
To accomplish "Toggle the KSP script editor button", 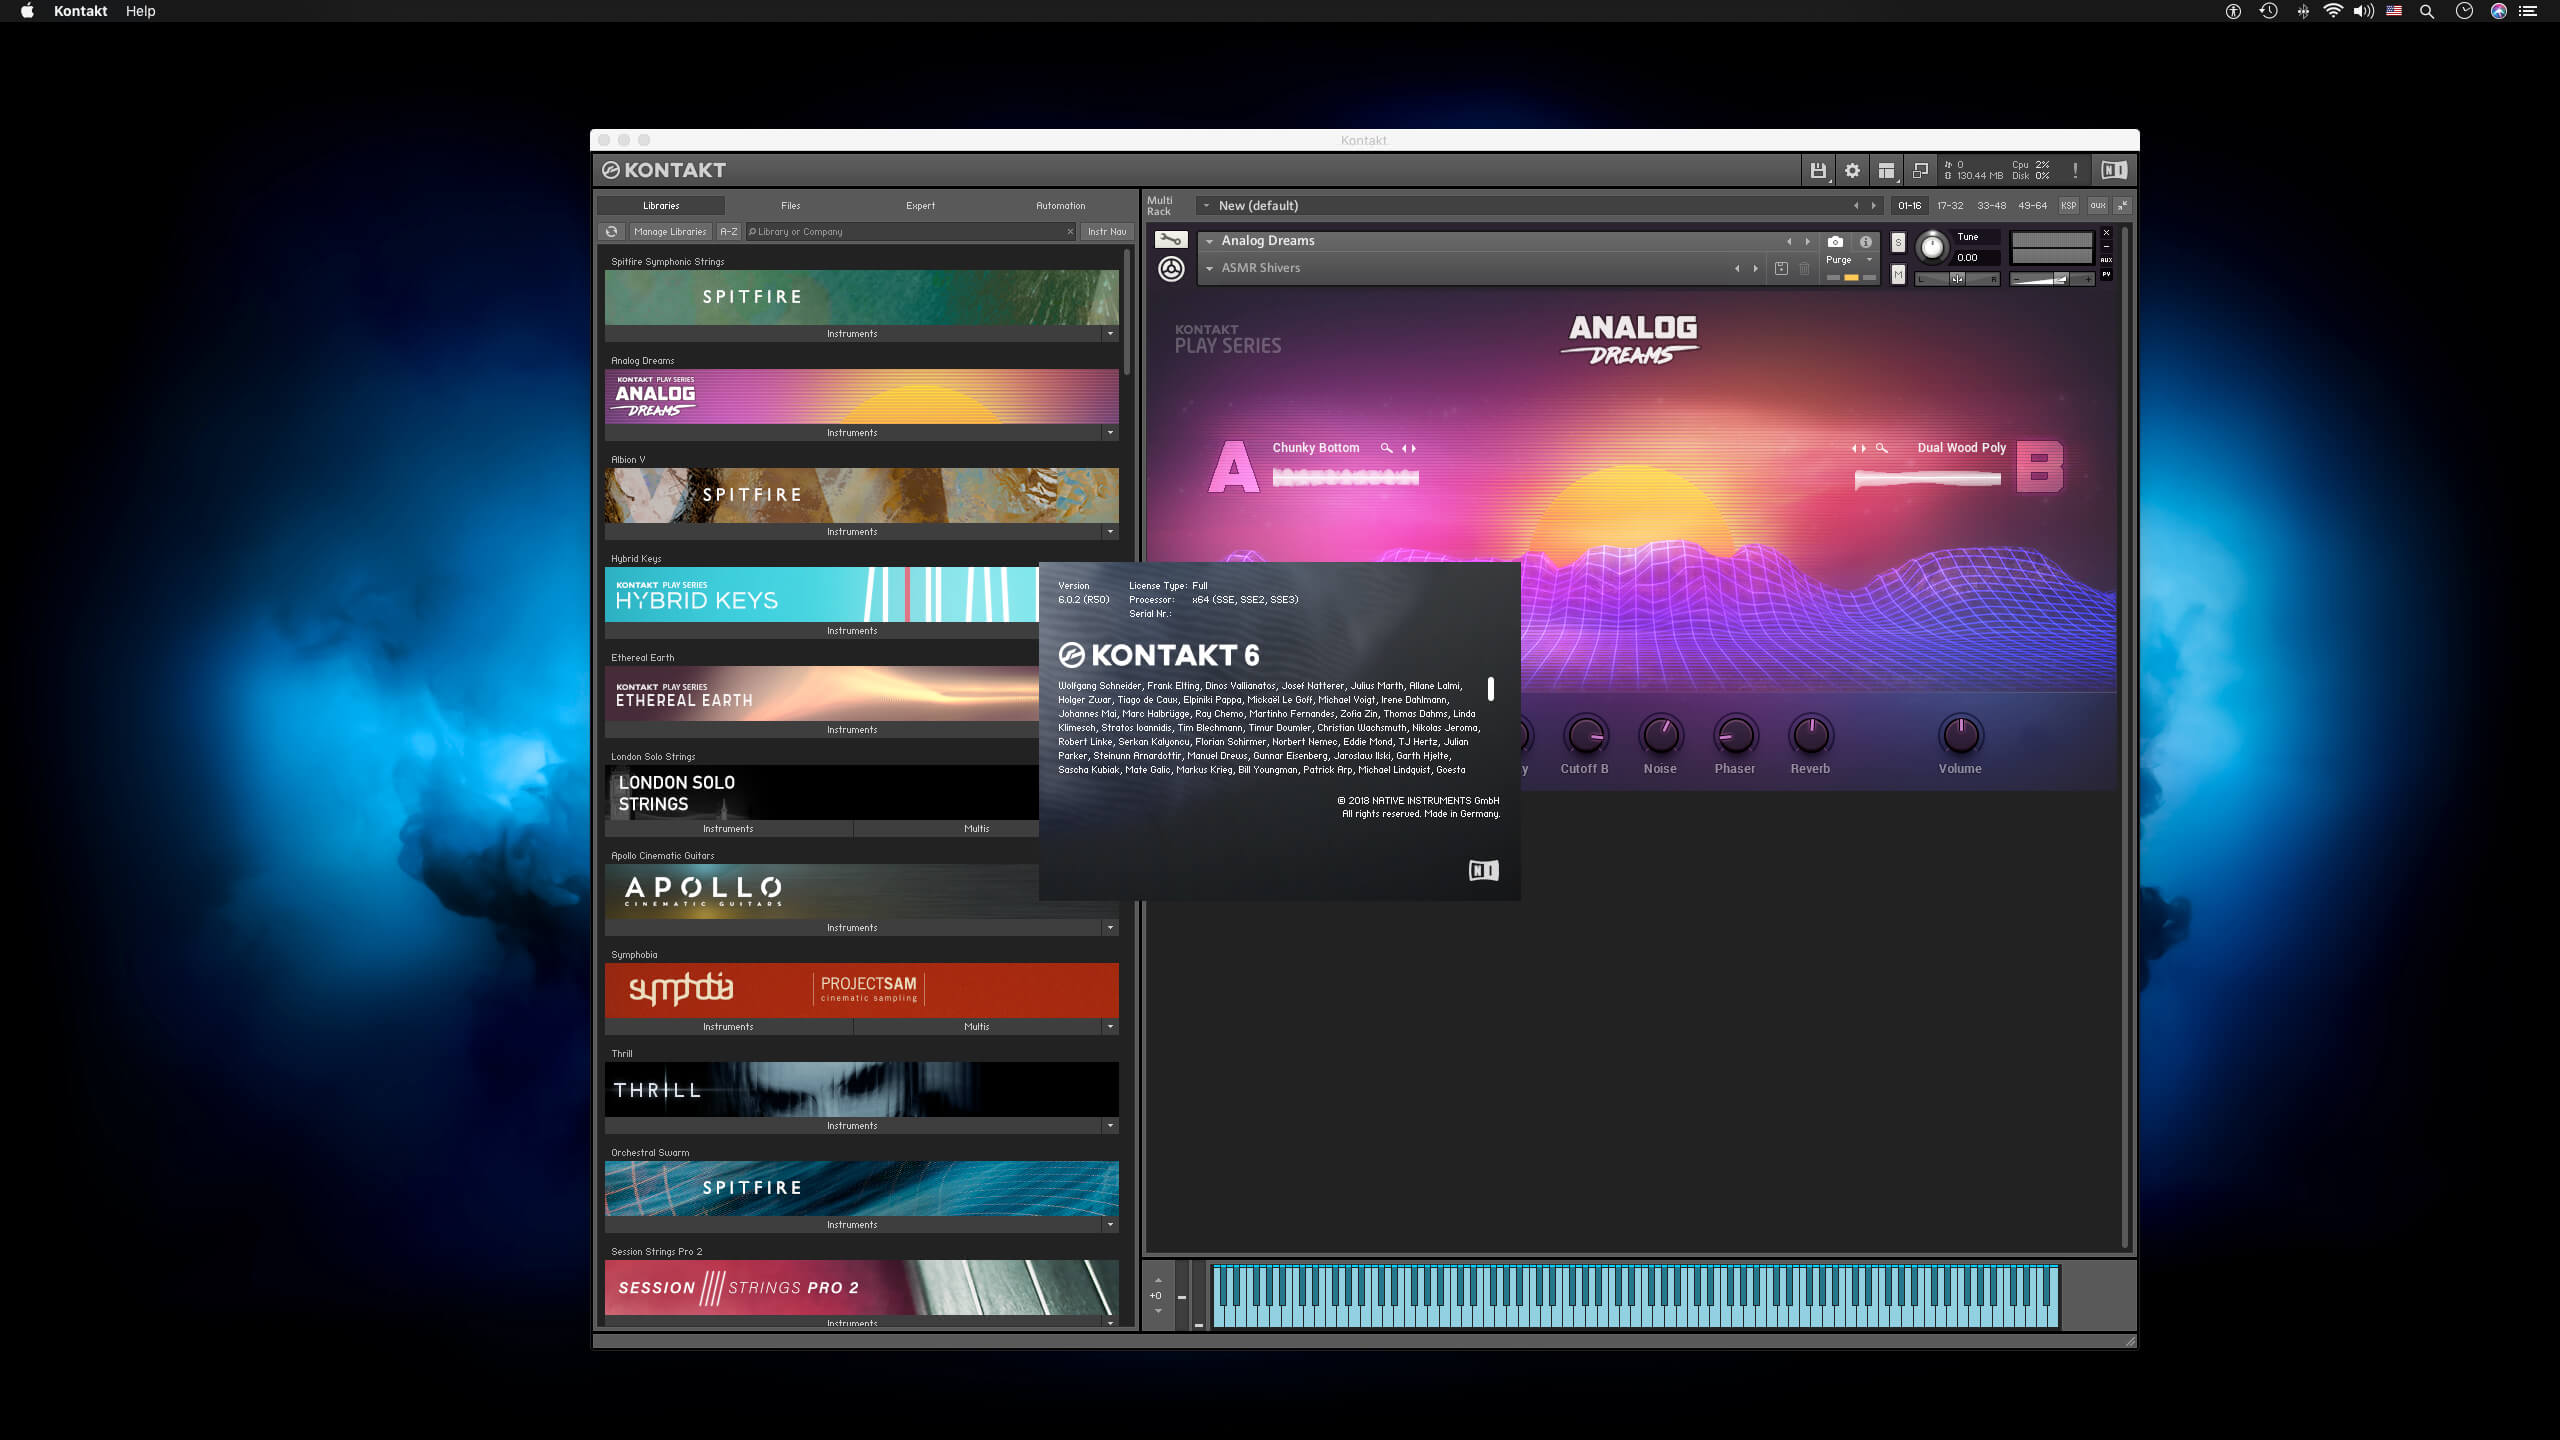I will (x=2068, y=206).
